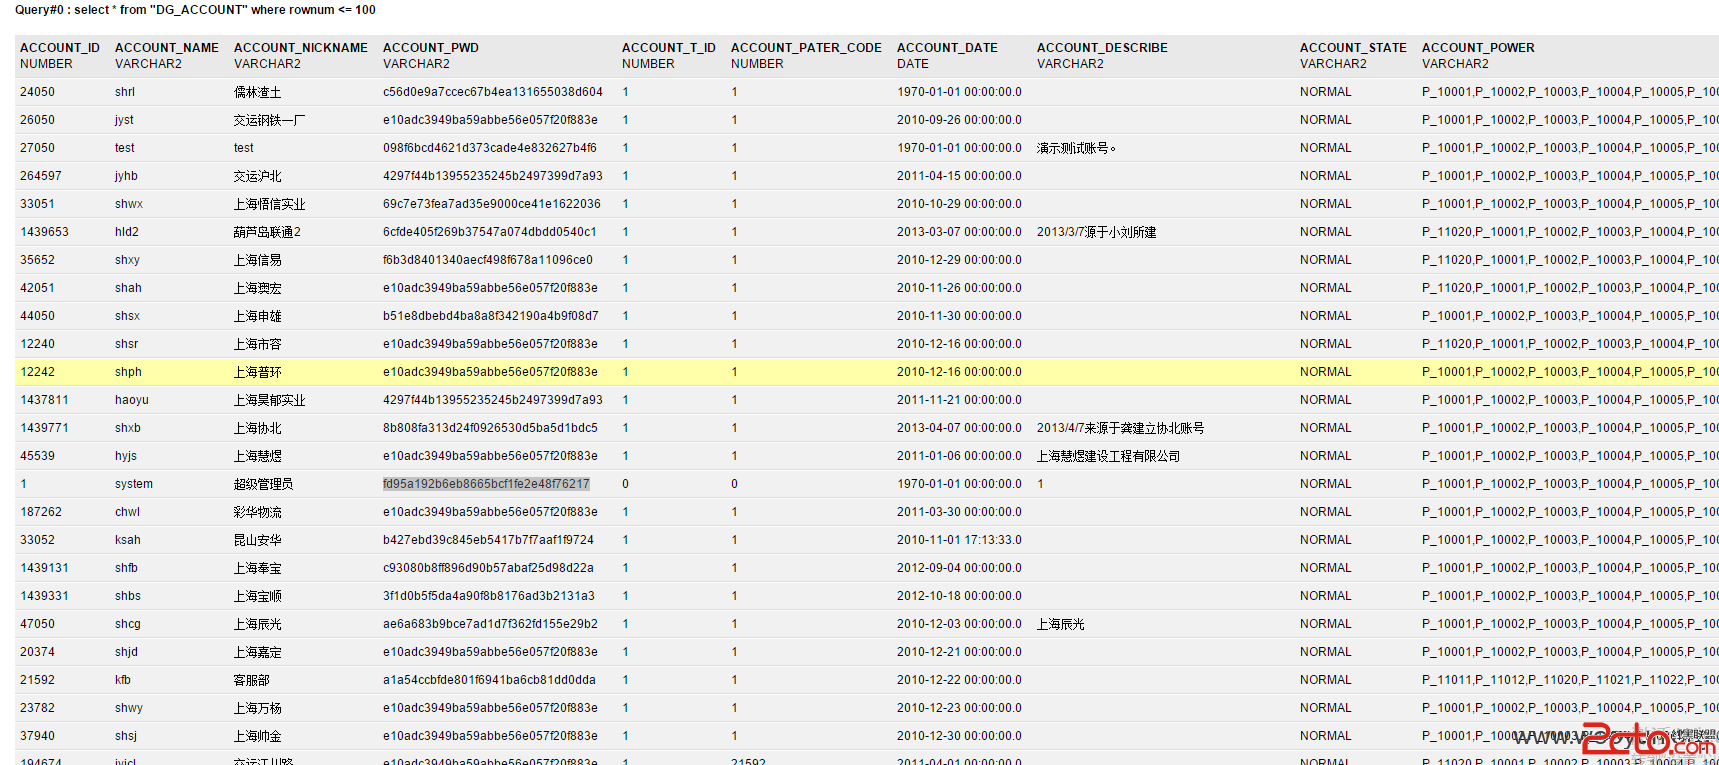Click description 上海慧煜建设工程有限公司

point(1108,456)
